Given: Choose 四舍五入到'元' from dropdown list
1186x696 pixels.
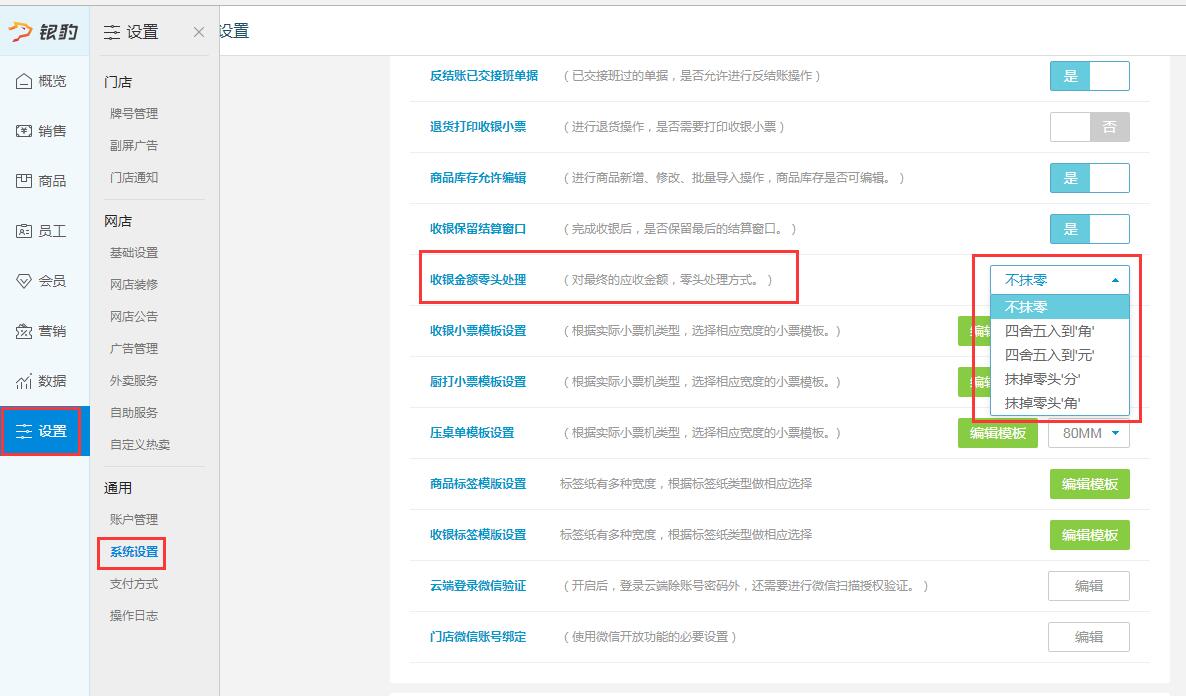Looking at the screenshot, I should tap(1049, 355).
